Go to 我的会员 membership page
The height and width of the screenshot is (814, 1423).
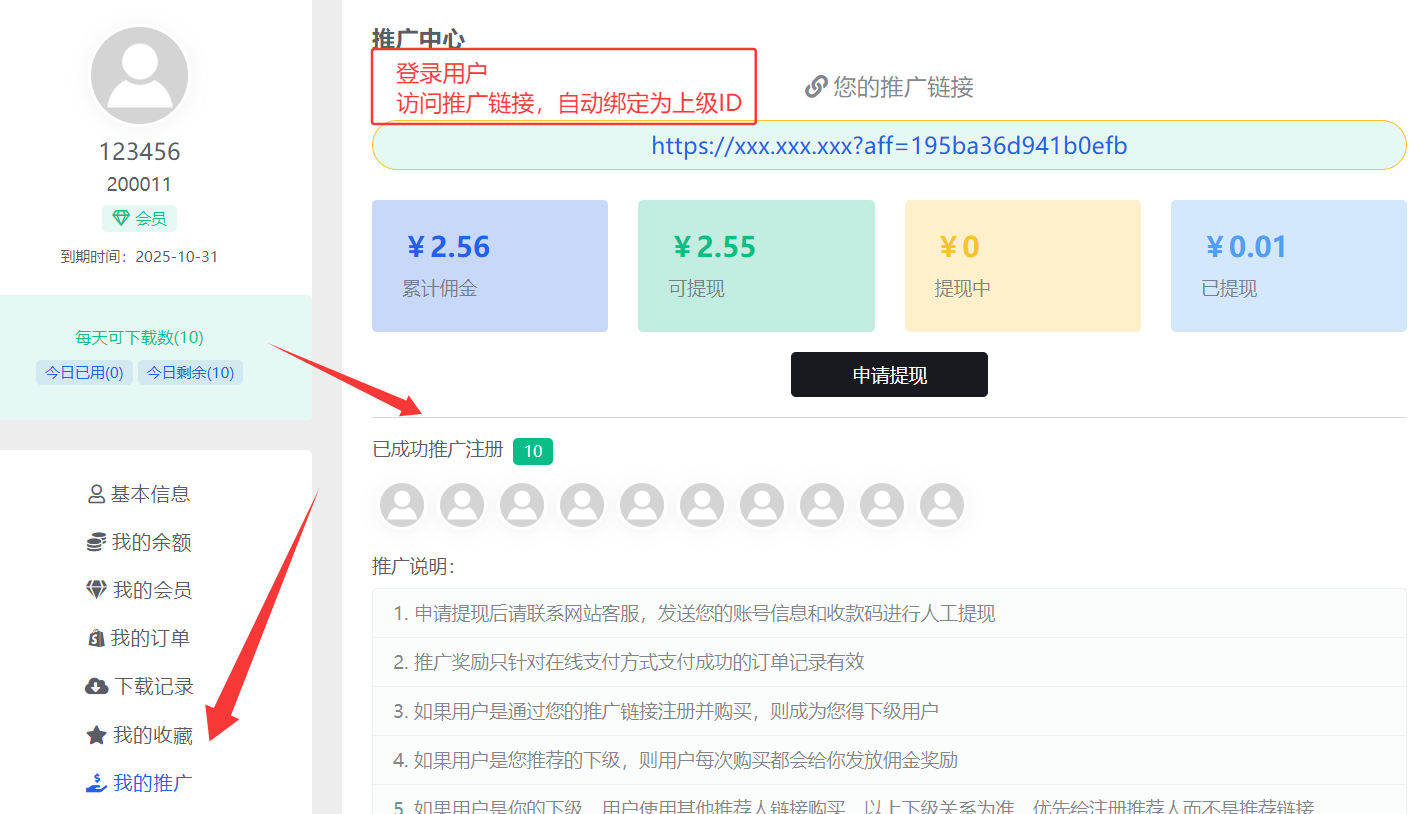pos(139,590)
